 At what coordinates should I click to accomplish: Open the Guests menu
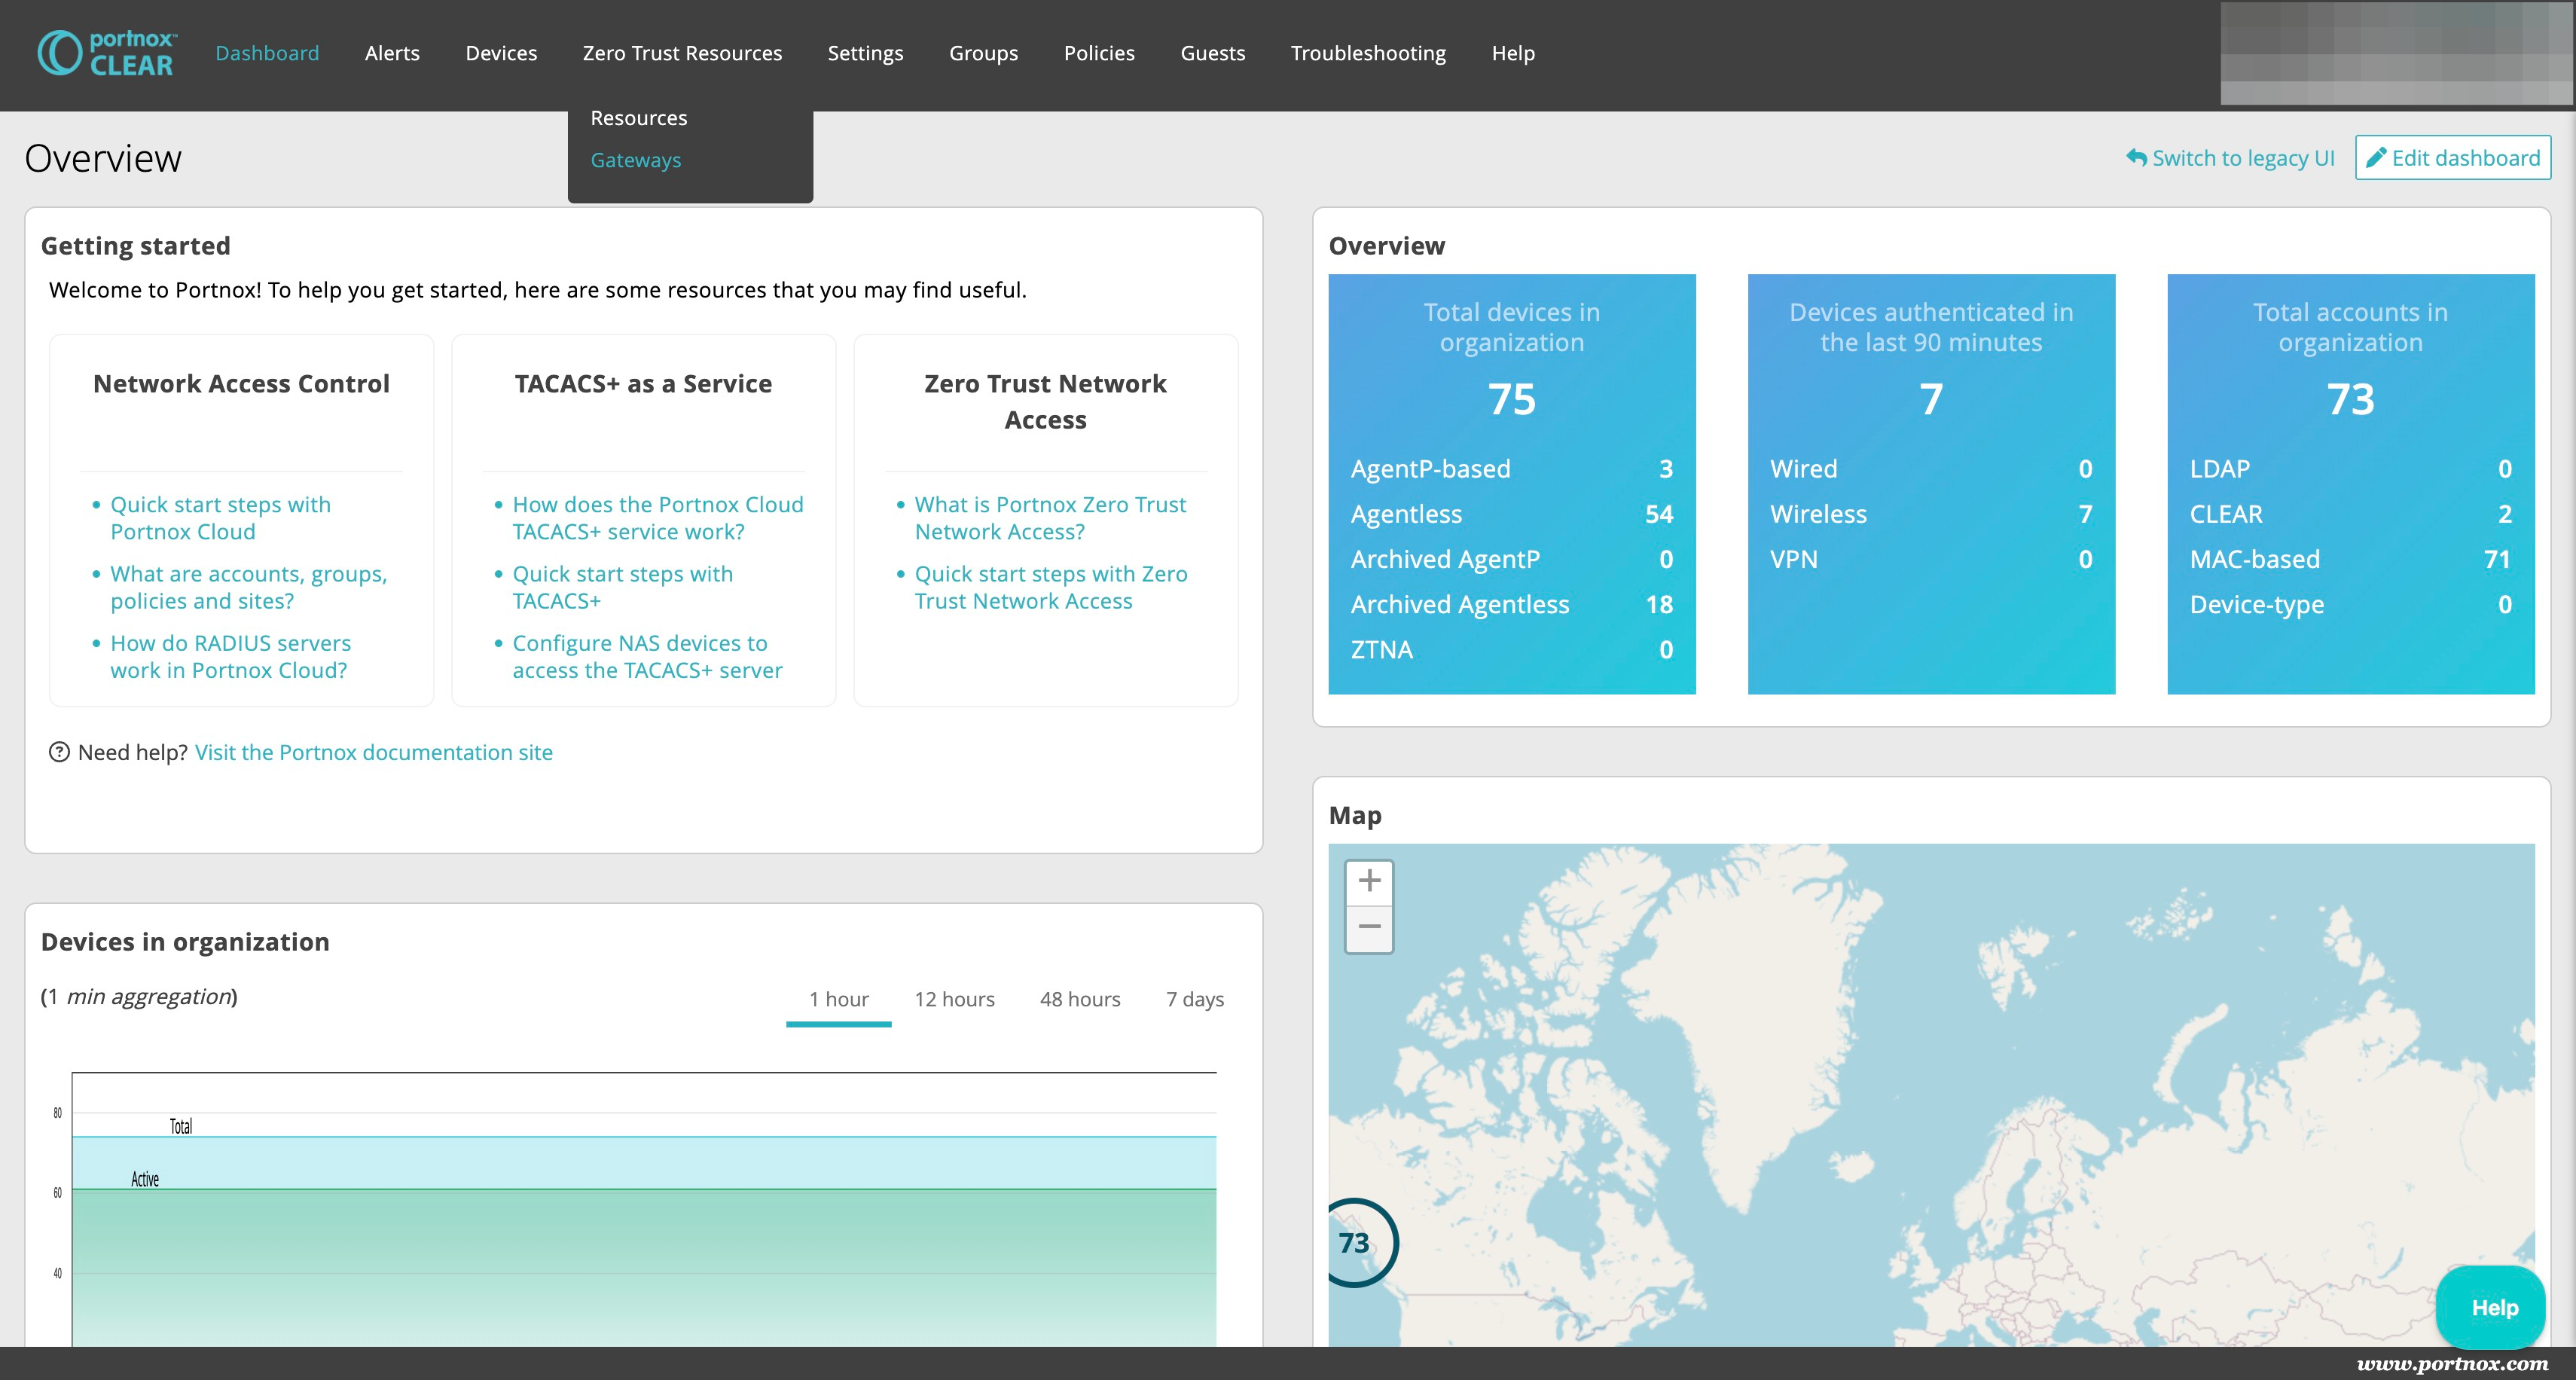point(1212,53)
